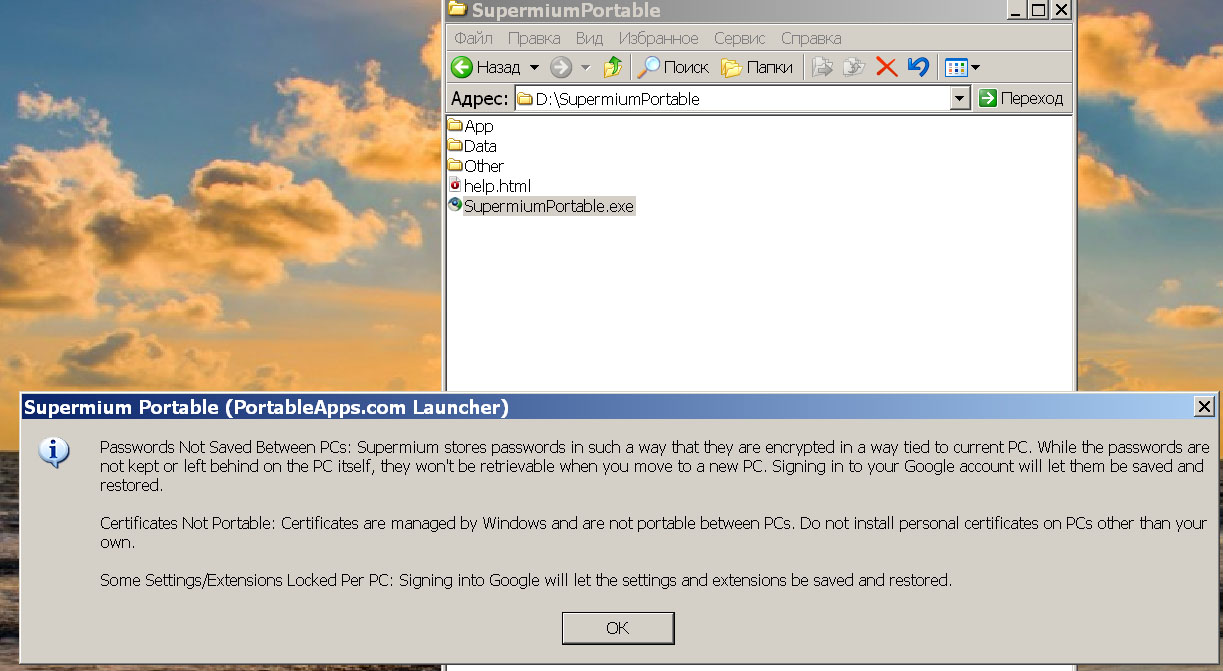
Task: Open the Views dropdown button
Action: [962, 67]
